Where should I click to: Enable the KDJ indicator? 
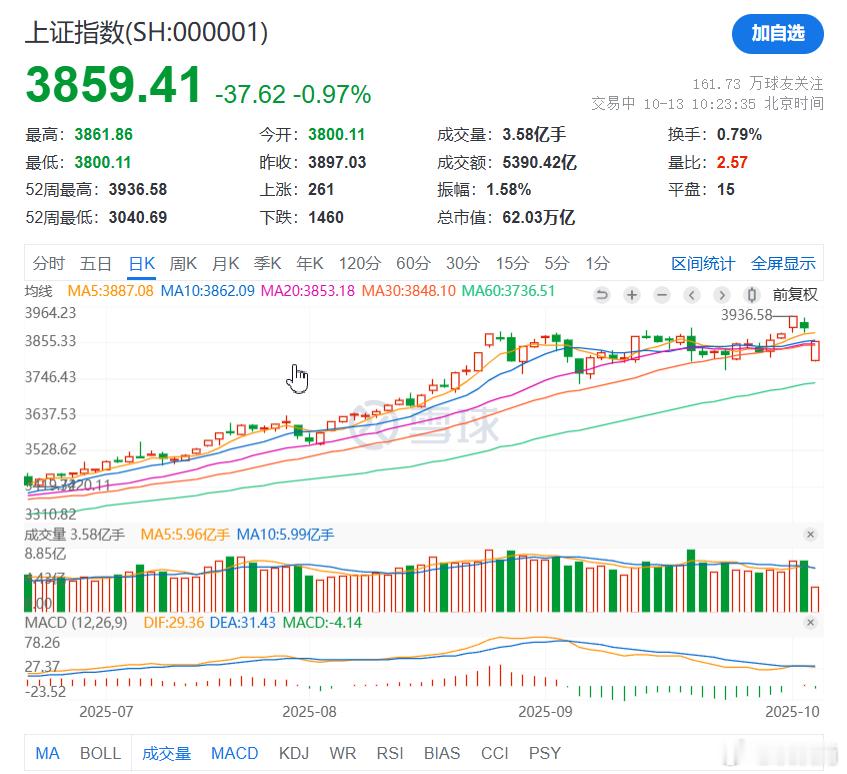(294, 753)
